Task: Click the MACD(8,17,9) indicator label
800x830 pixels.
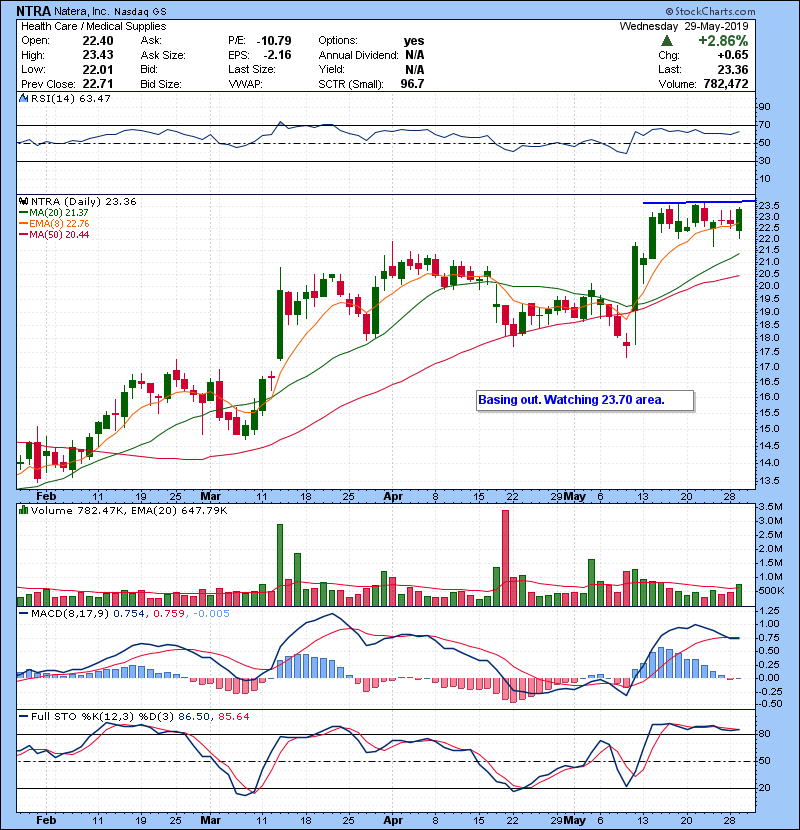Action: 70,614
